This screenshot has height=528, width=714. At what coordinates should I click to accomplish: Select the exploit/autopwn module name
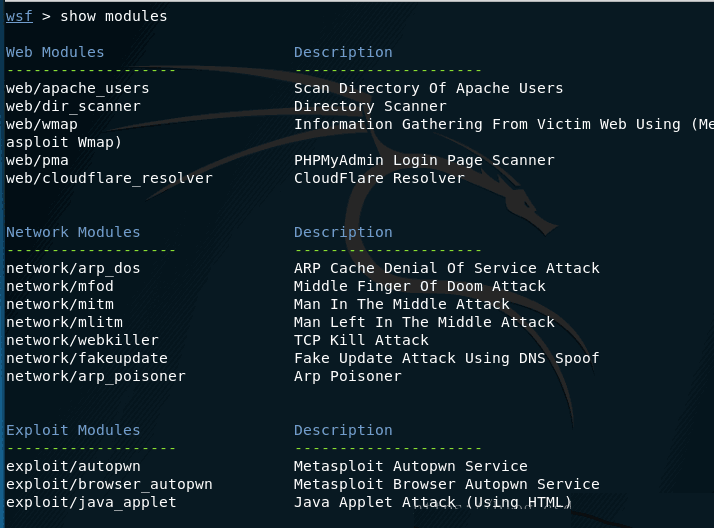pos(73,466)
